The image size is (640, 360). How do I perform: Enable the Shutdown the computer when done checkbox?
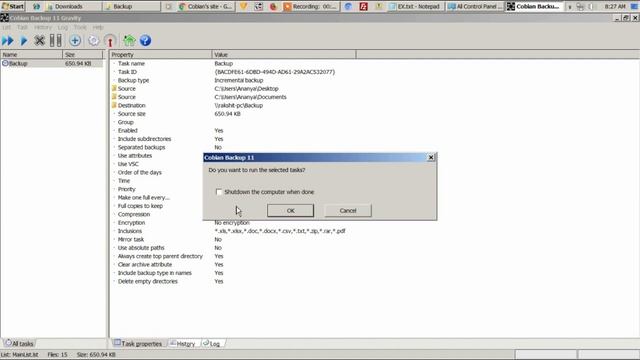(x=219, y=191)
